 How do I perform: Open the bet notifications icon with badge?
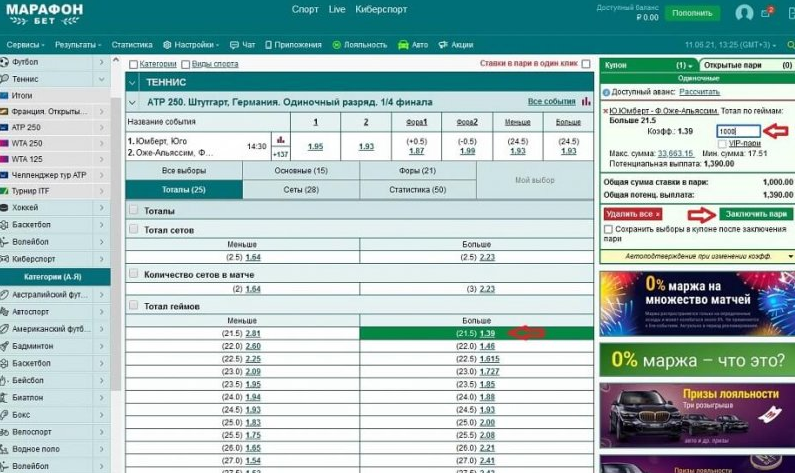[768, 13]
